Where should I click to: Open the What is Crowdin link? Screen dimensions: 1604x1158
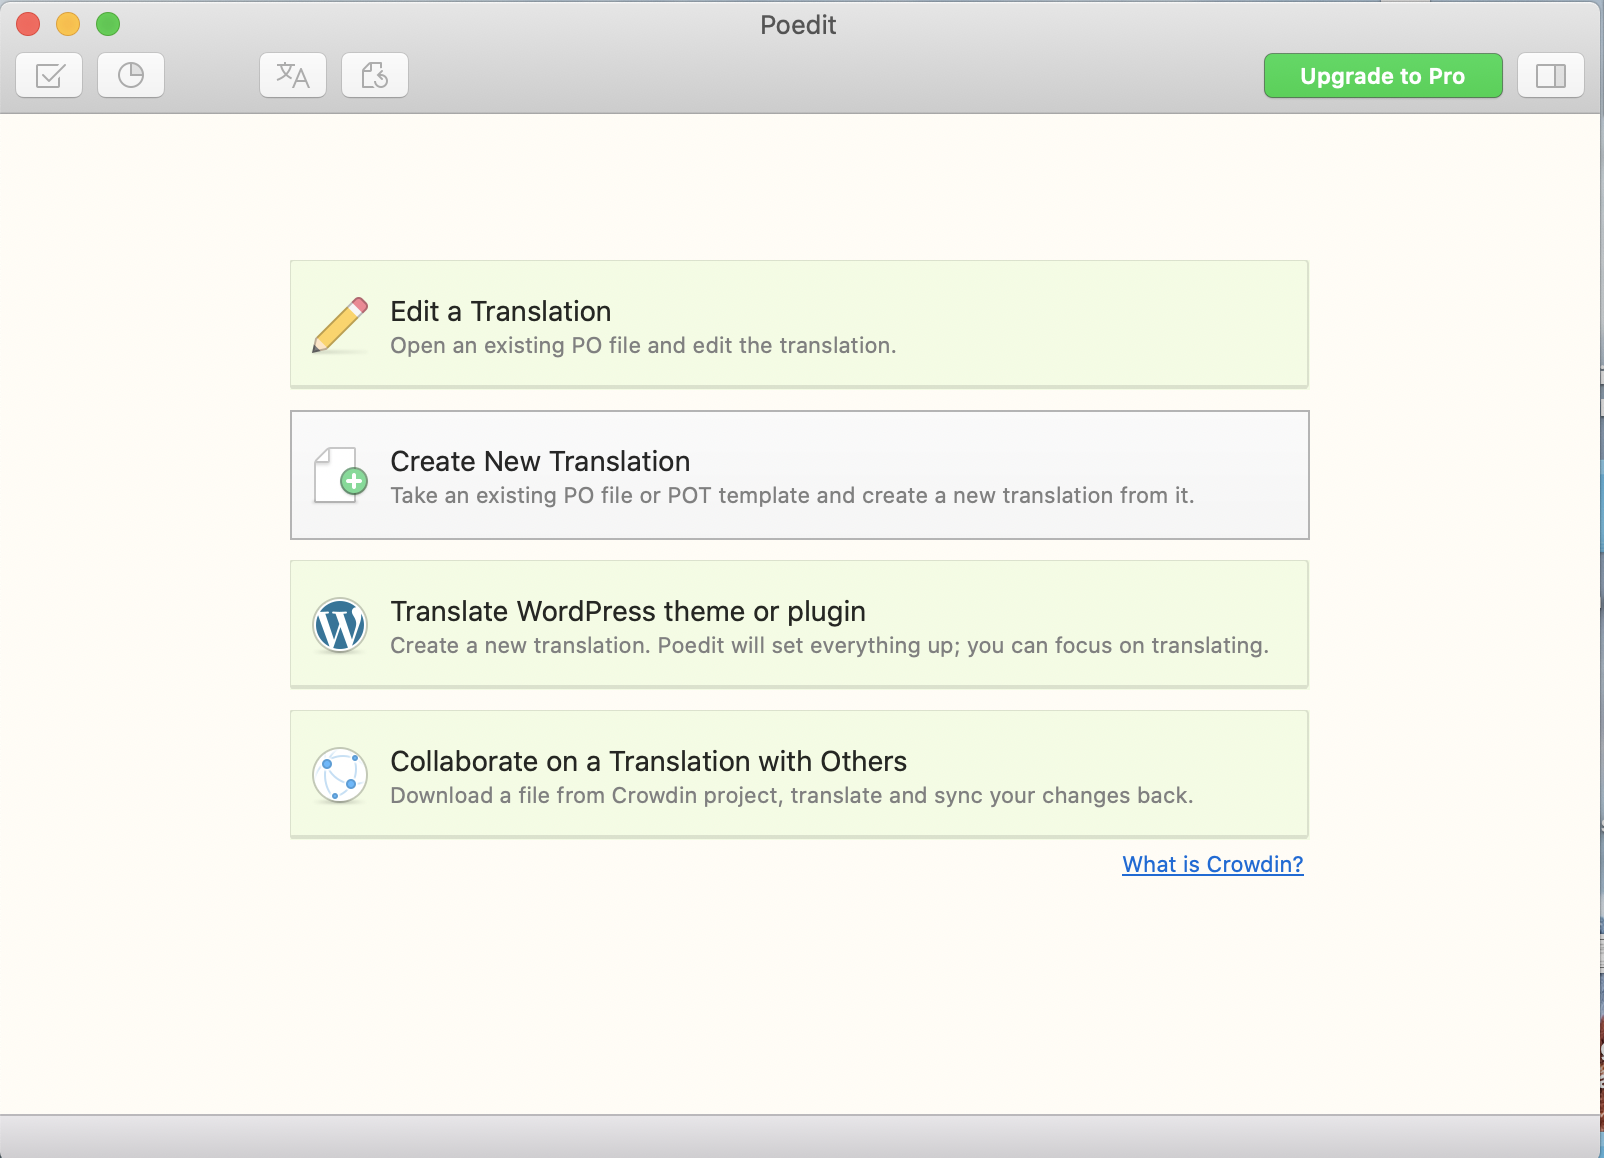[1212, 864]
